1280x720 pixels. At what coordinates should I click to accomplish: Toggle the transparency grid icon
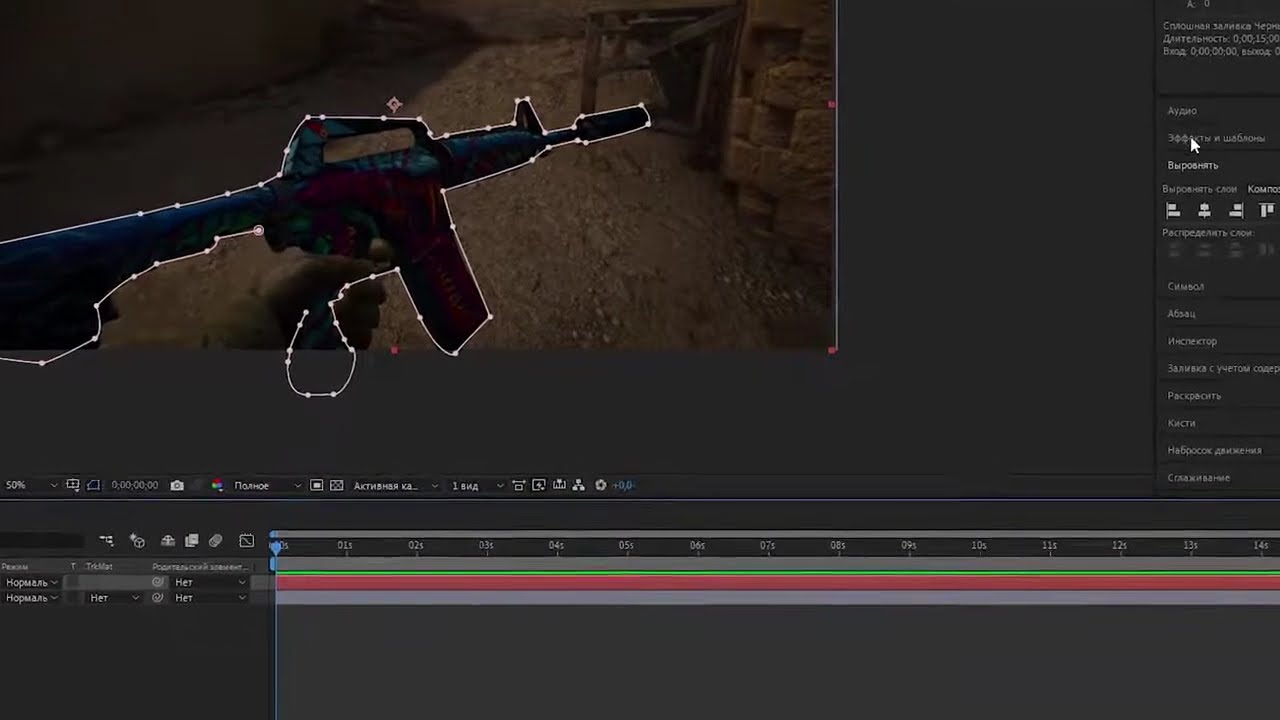pos(336,485)
